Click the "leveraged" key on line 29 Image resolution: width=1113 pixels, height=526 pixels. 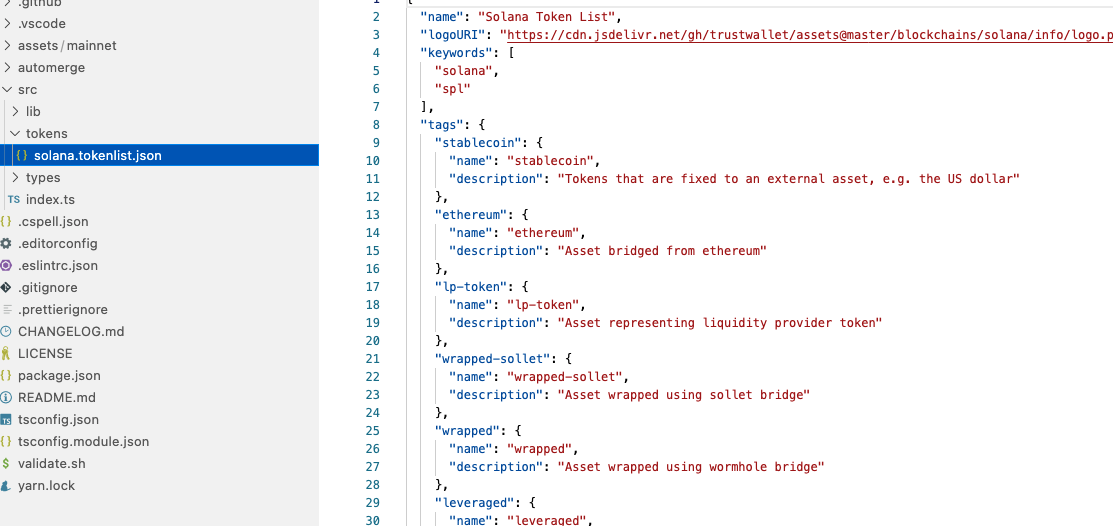(474, 503)
